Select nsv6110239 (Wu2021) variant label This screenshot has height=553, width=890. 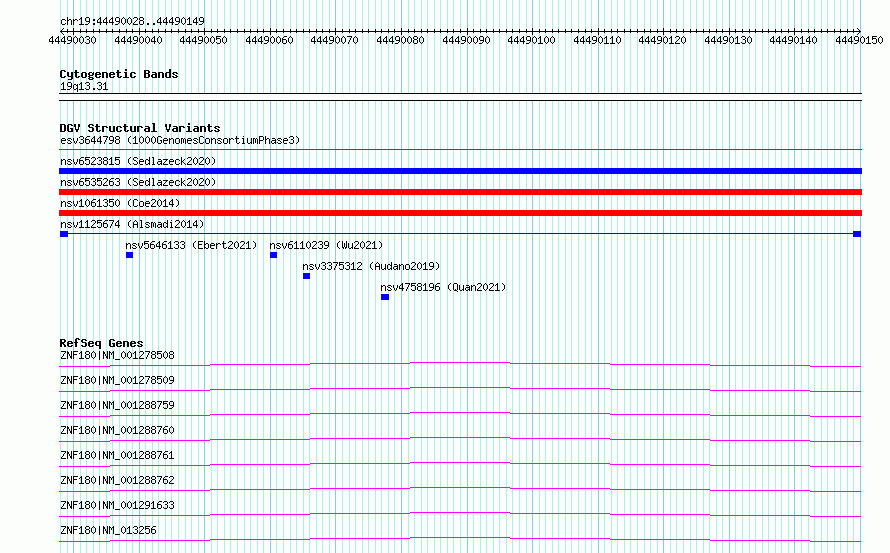click(x=326, y=245)
